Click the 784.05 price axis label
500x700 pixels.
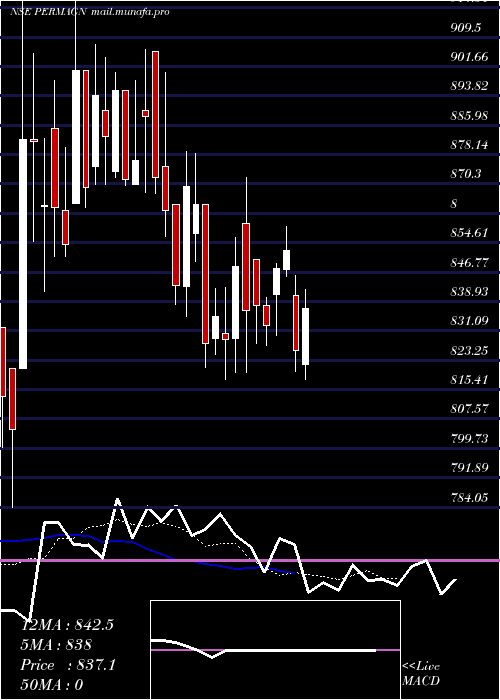pyautogui.click(x=469, y=497)
